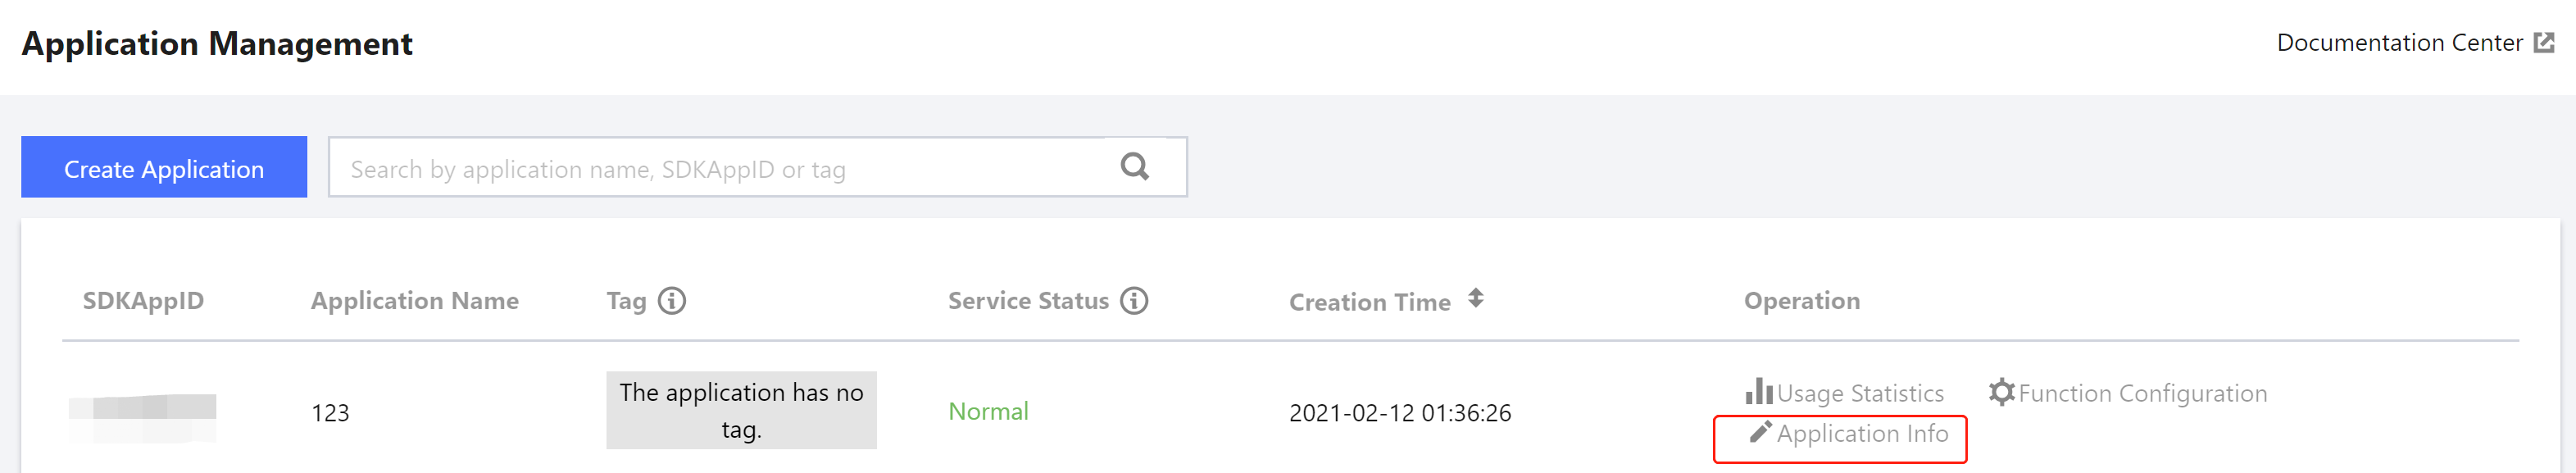2576x473 pixels.
Task: Click the external-link icon beside Documentation Center
Action: click(2544, 43)
